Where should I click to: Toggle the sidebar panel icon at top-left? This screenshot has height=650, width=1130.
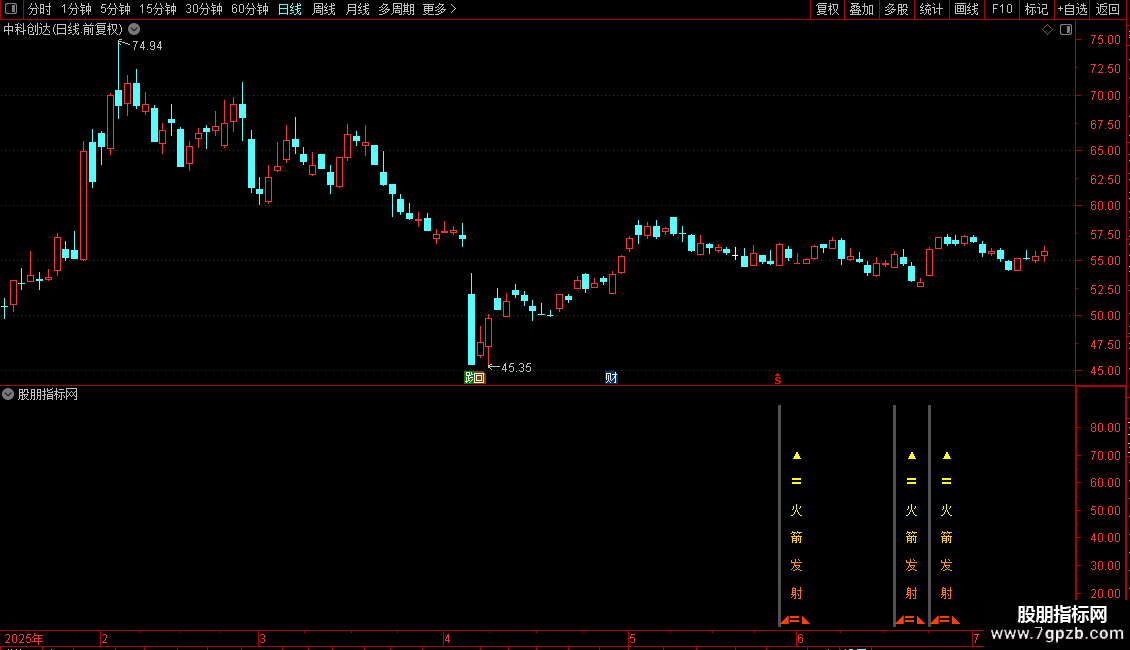point(11,9)
